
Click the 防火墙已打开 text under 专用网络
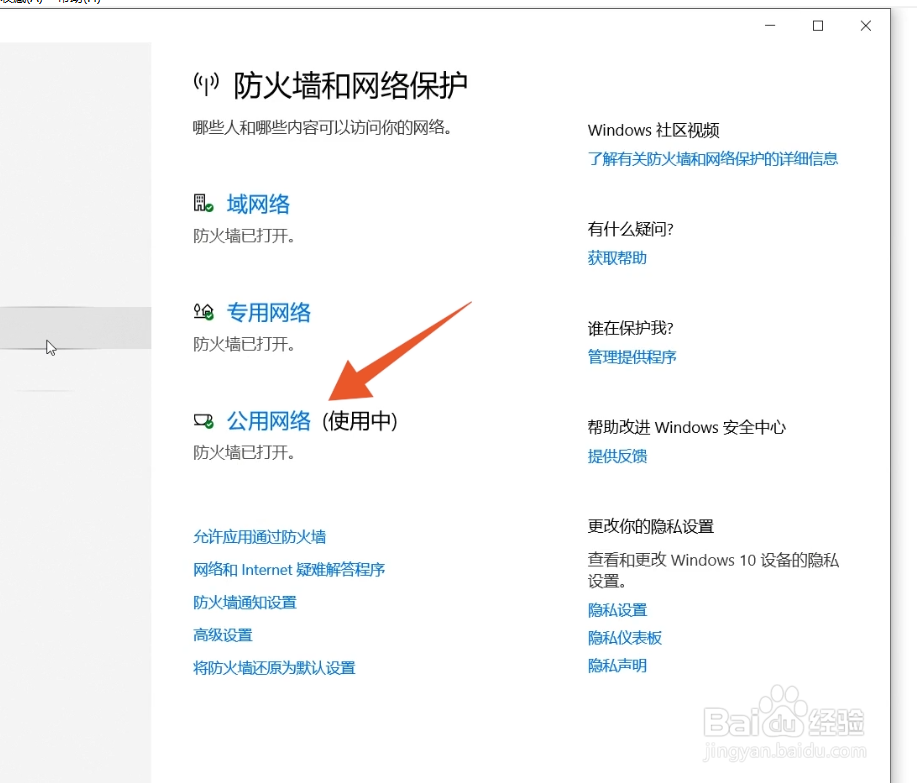click(x=243, y=344)
